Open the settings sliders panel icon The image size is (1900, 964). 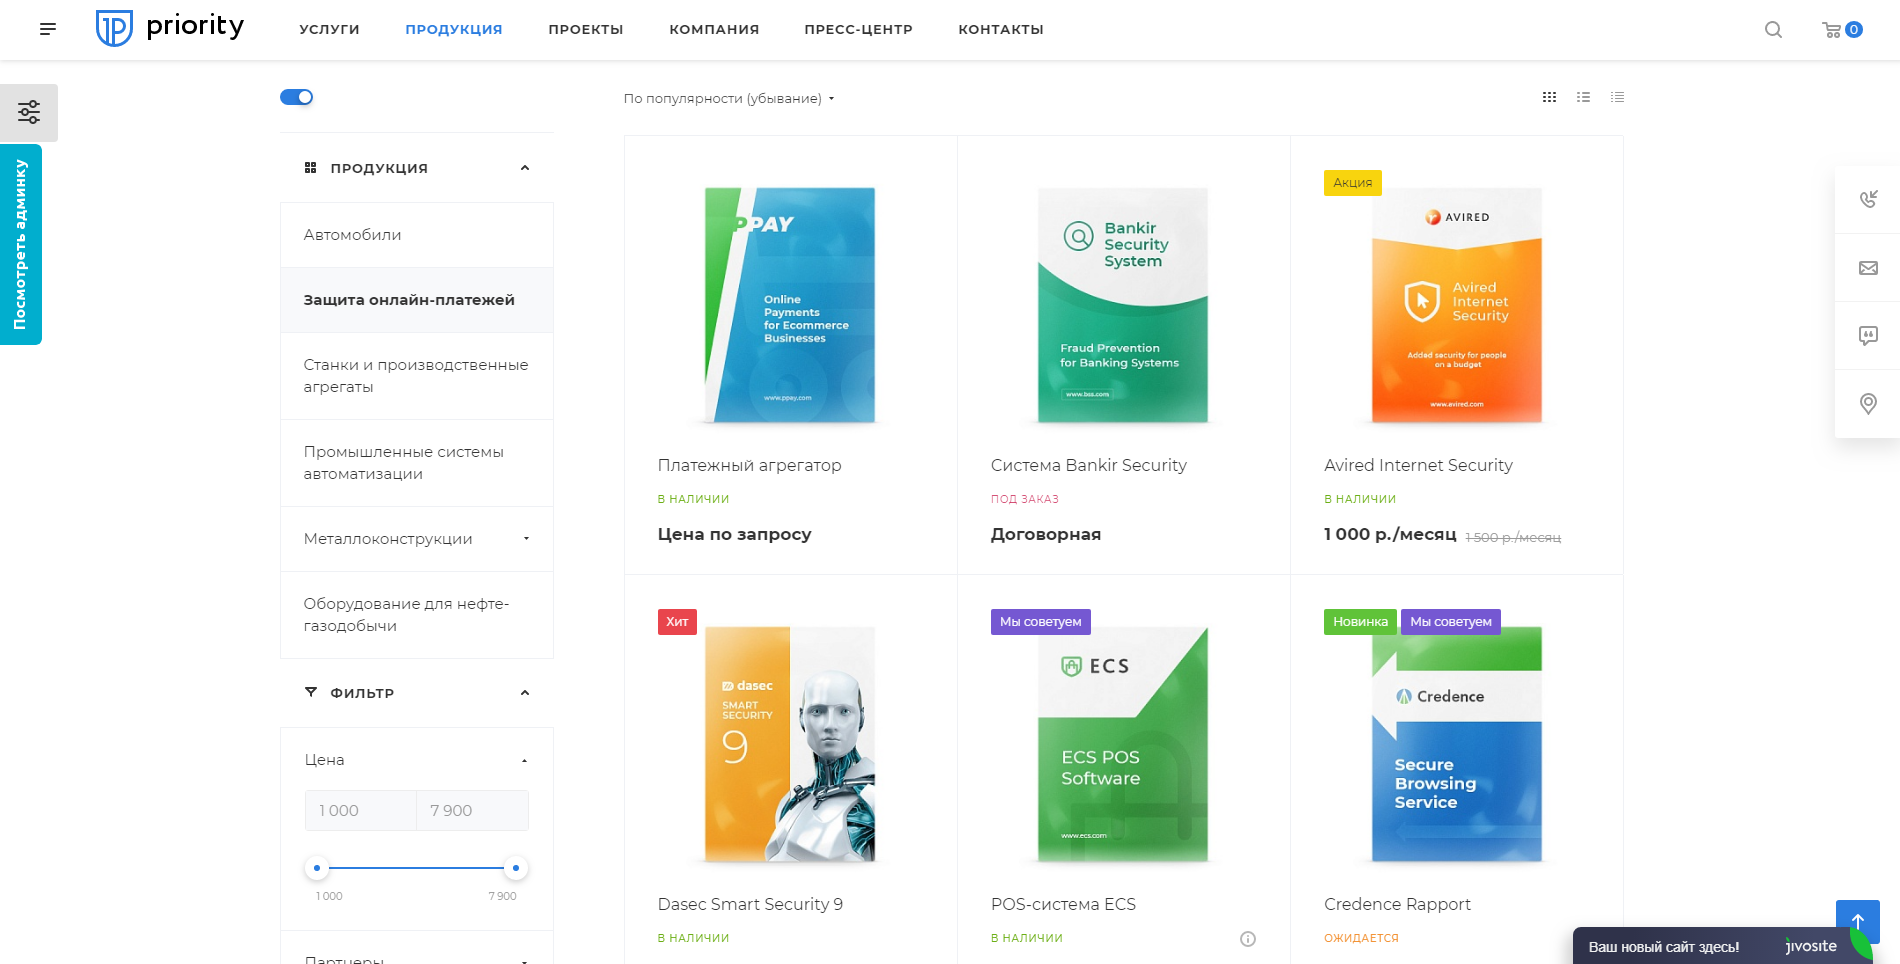click(29, 112)
